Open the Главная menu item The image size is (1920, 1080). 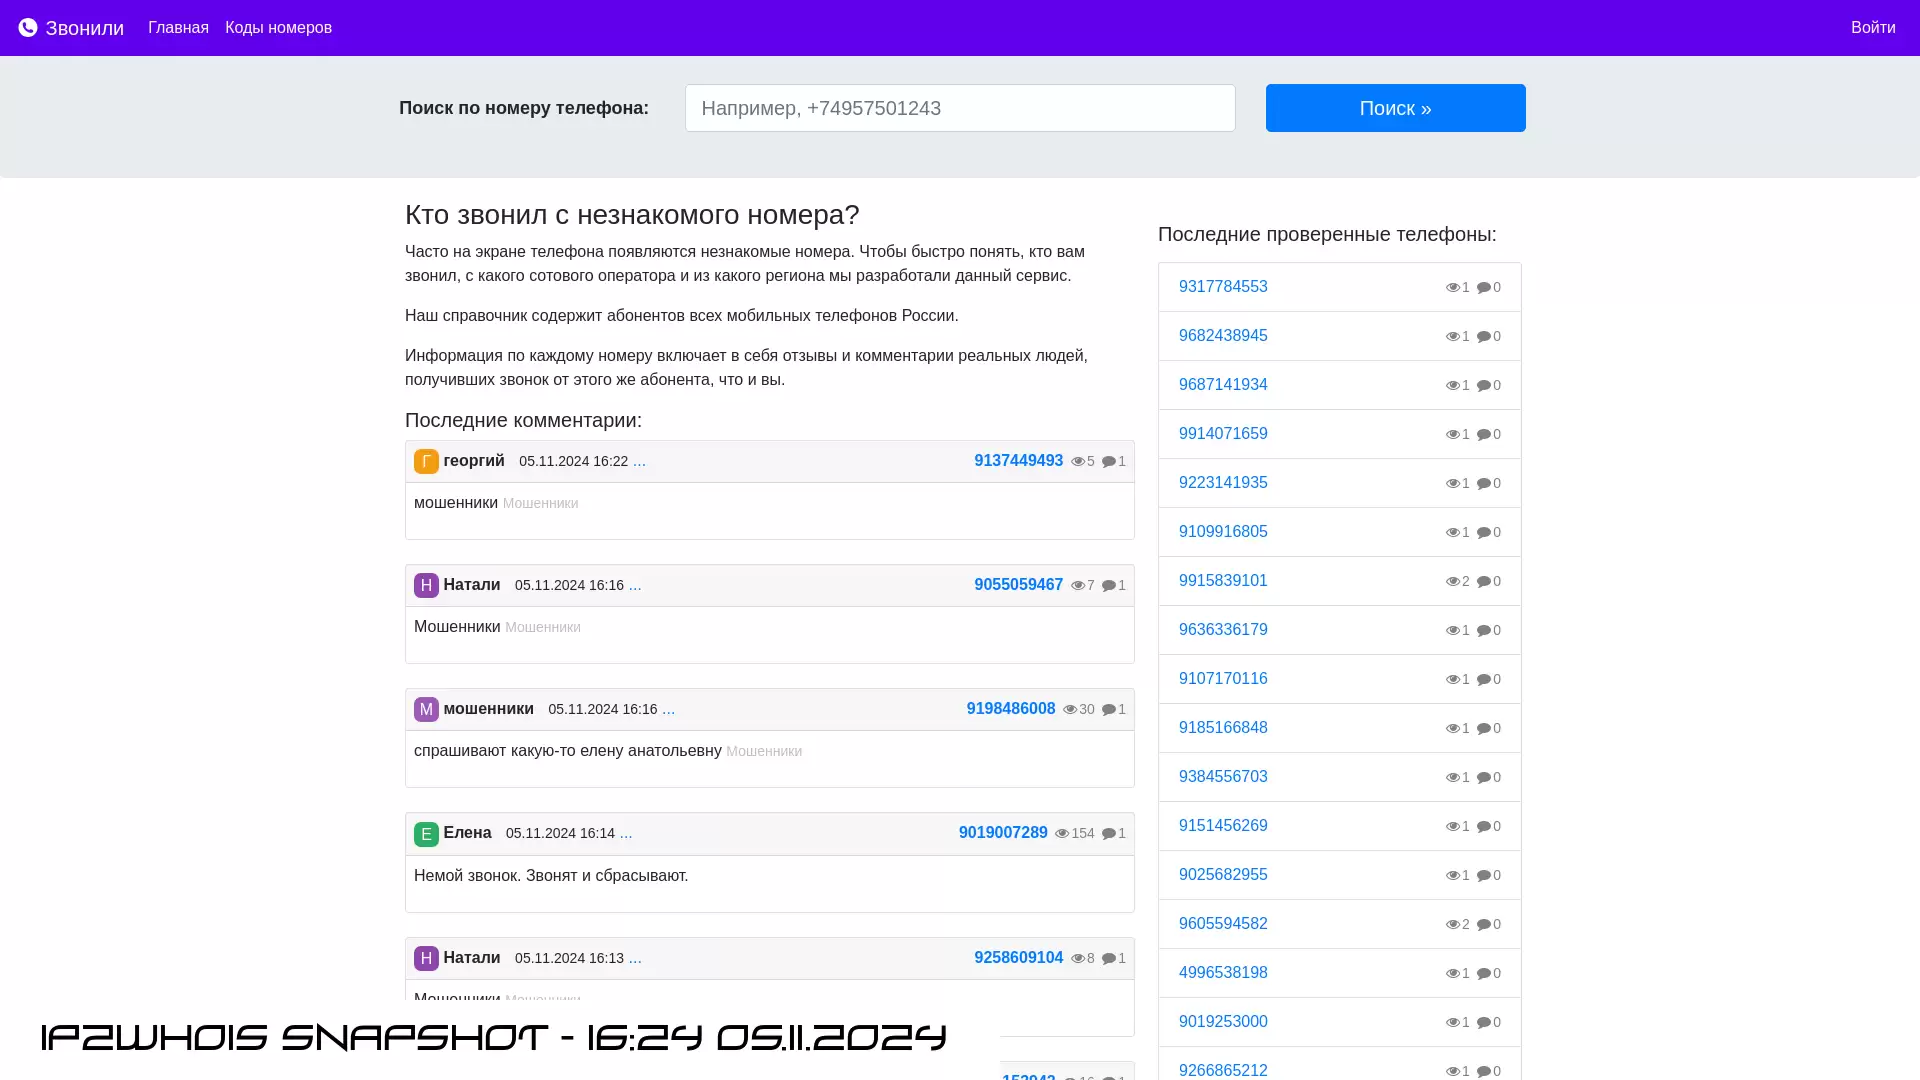coord(178,28)
